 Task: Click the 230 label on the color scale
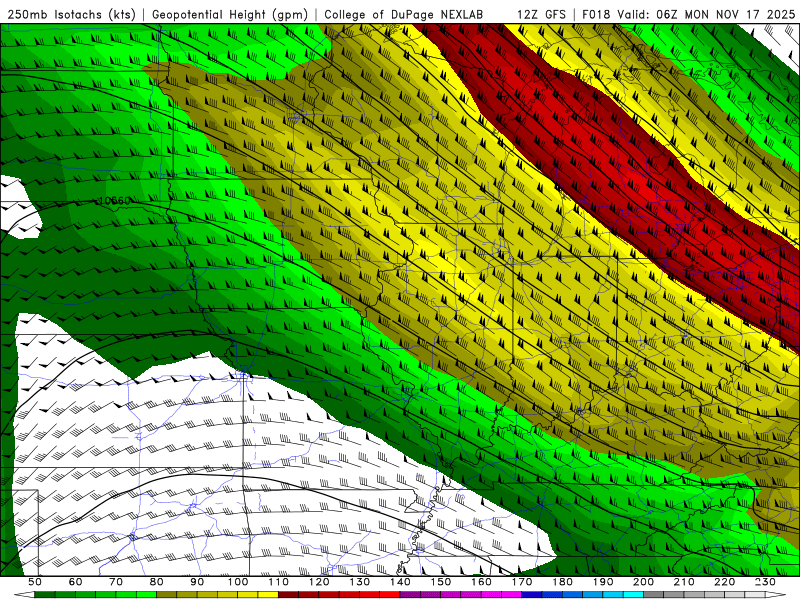[x=765, y=582]
